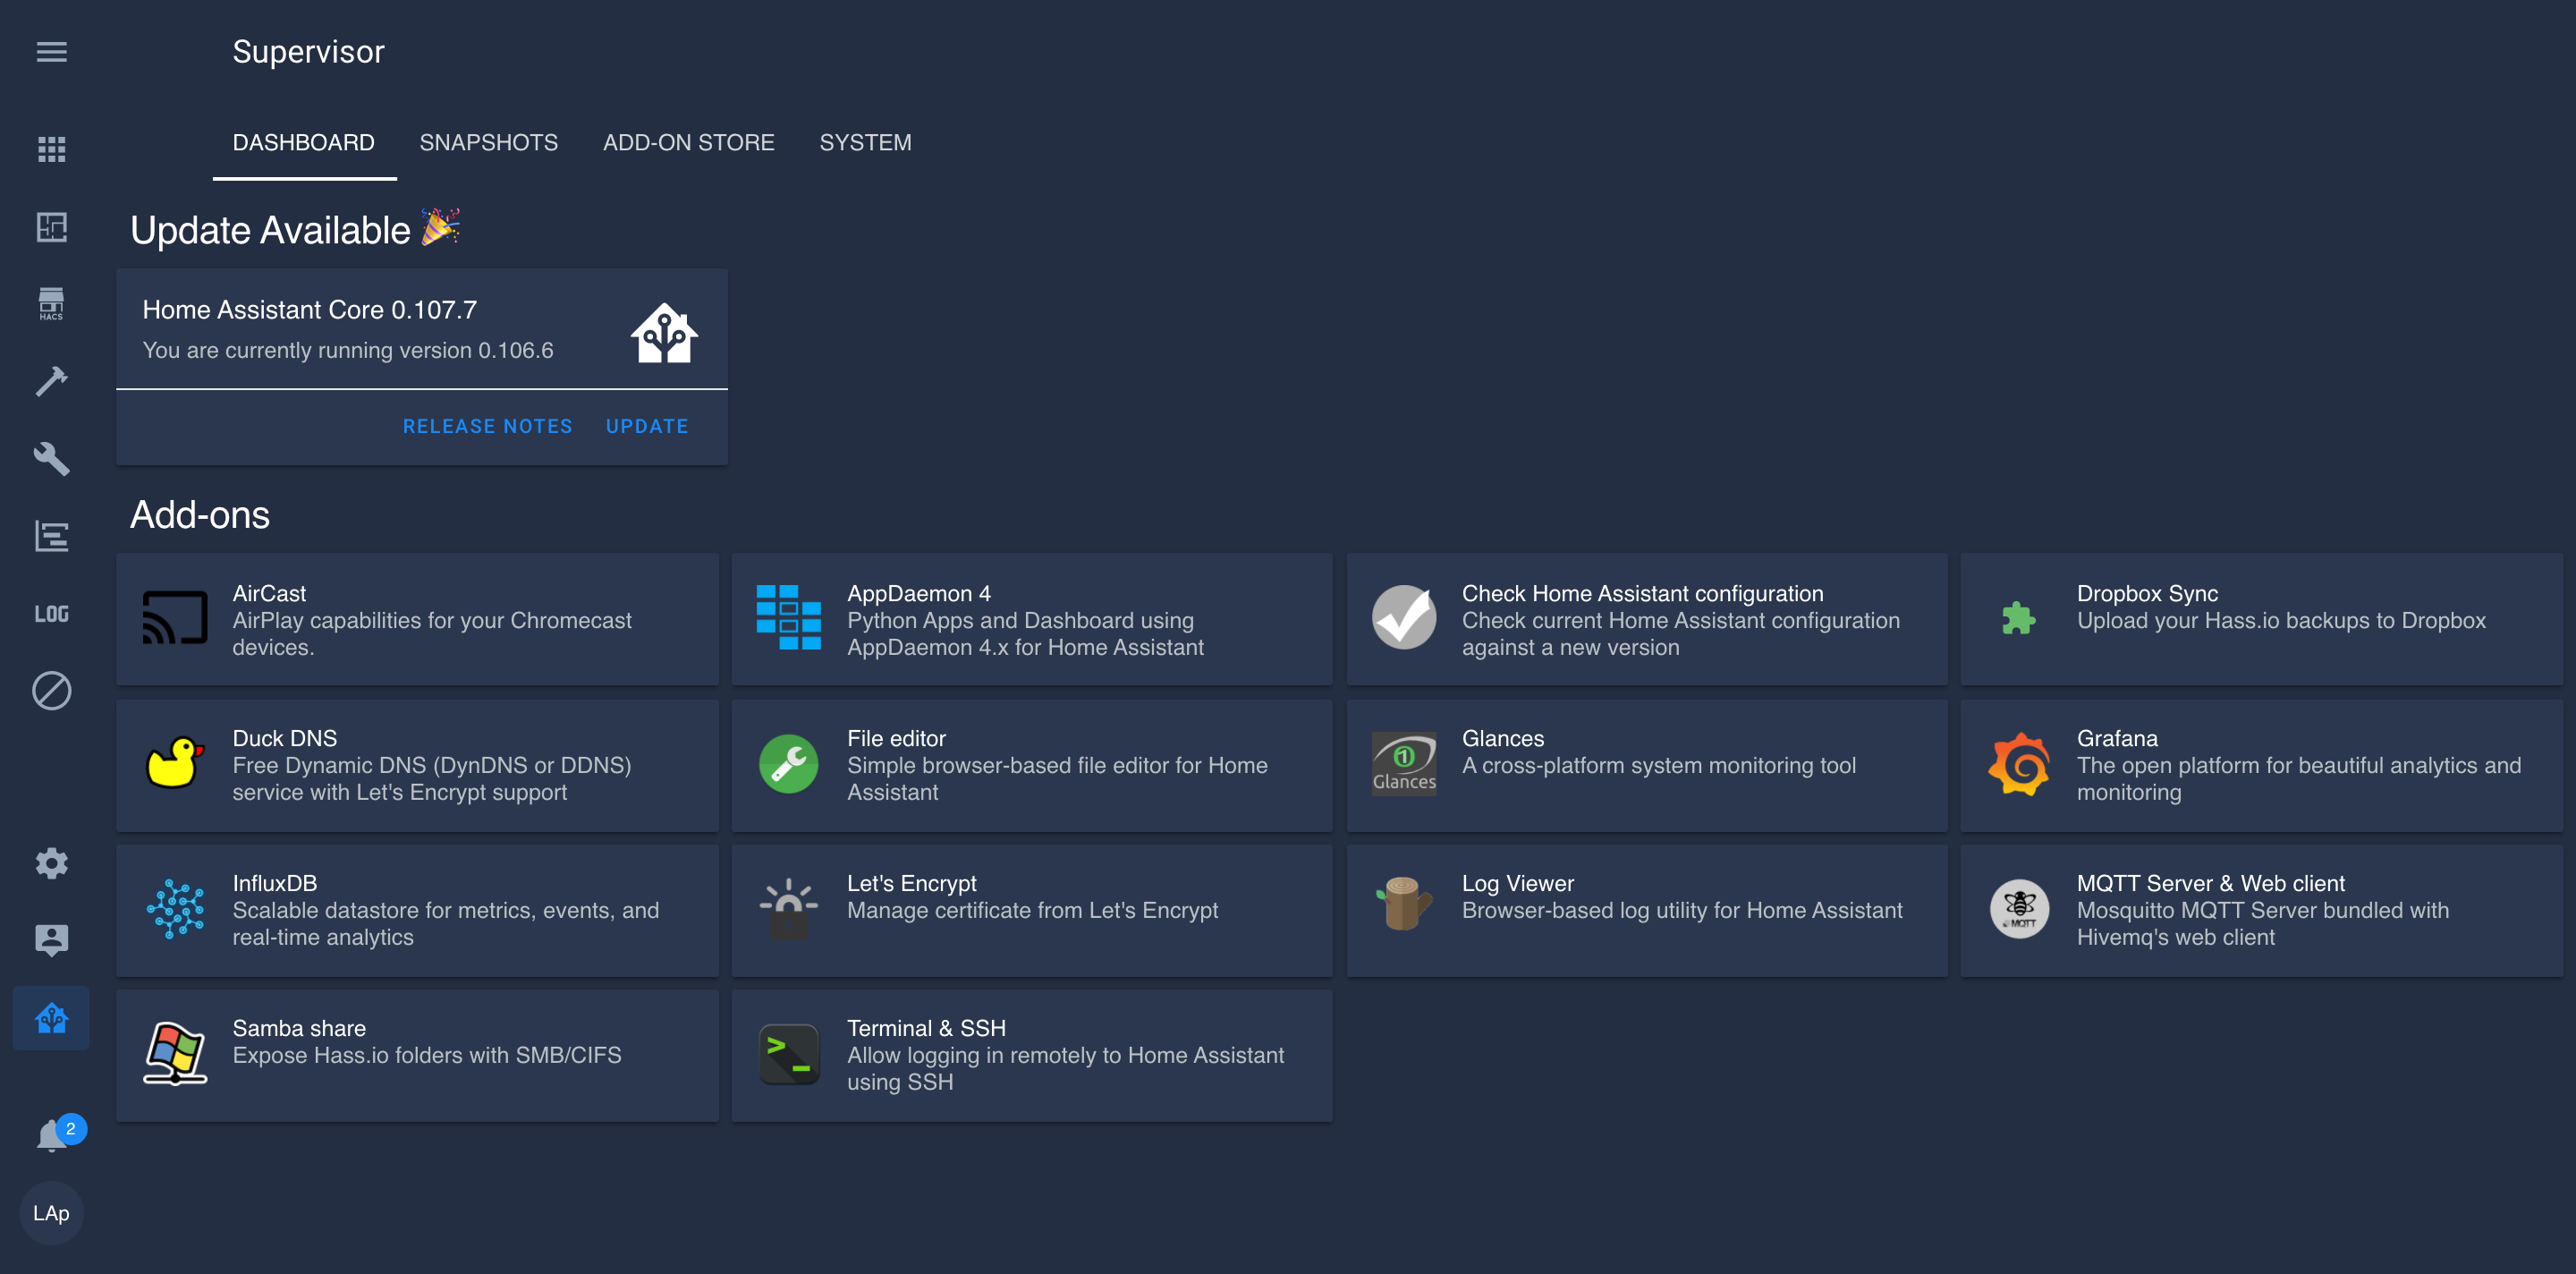
Task: Click the prohibition sign sidebar icon
Action: click(51, 691)
